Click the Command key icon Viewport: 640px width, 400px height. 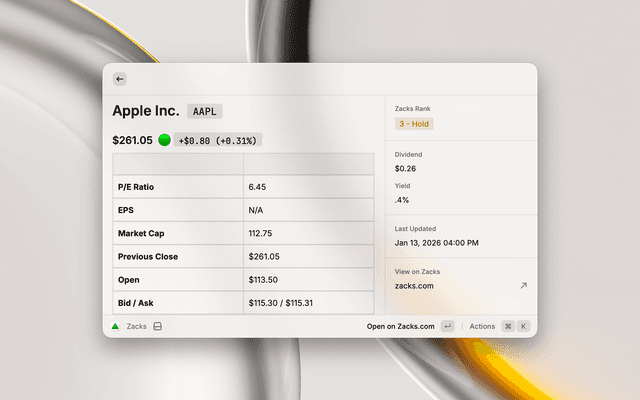[508, 326]
